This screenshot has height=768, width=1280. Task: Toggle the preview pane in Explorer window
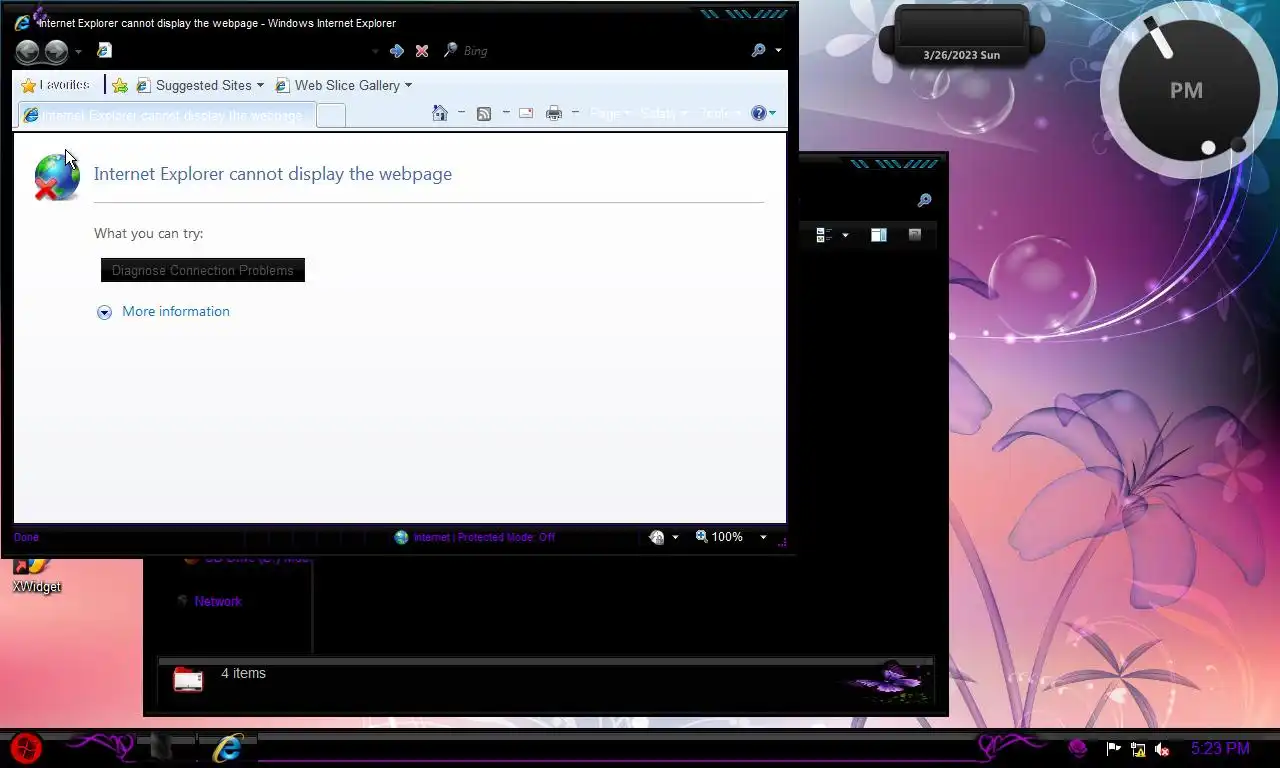click(879, 235)
